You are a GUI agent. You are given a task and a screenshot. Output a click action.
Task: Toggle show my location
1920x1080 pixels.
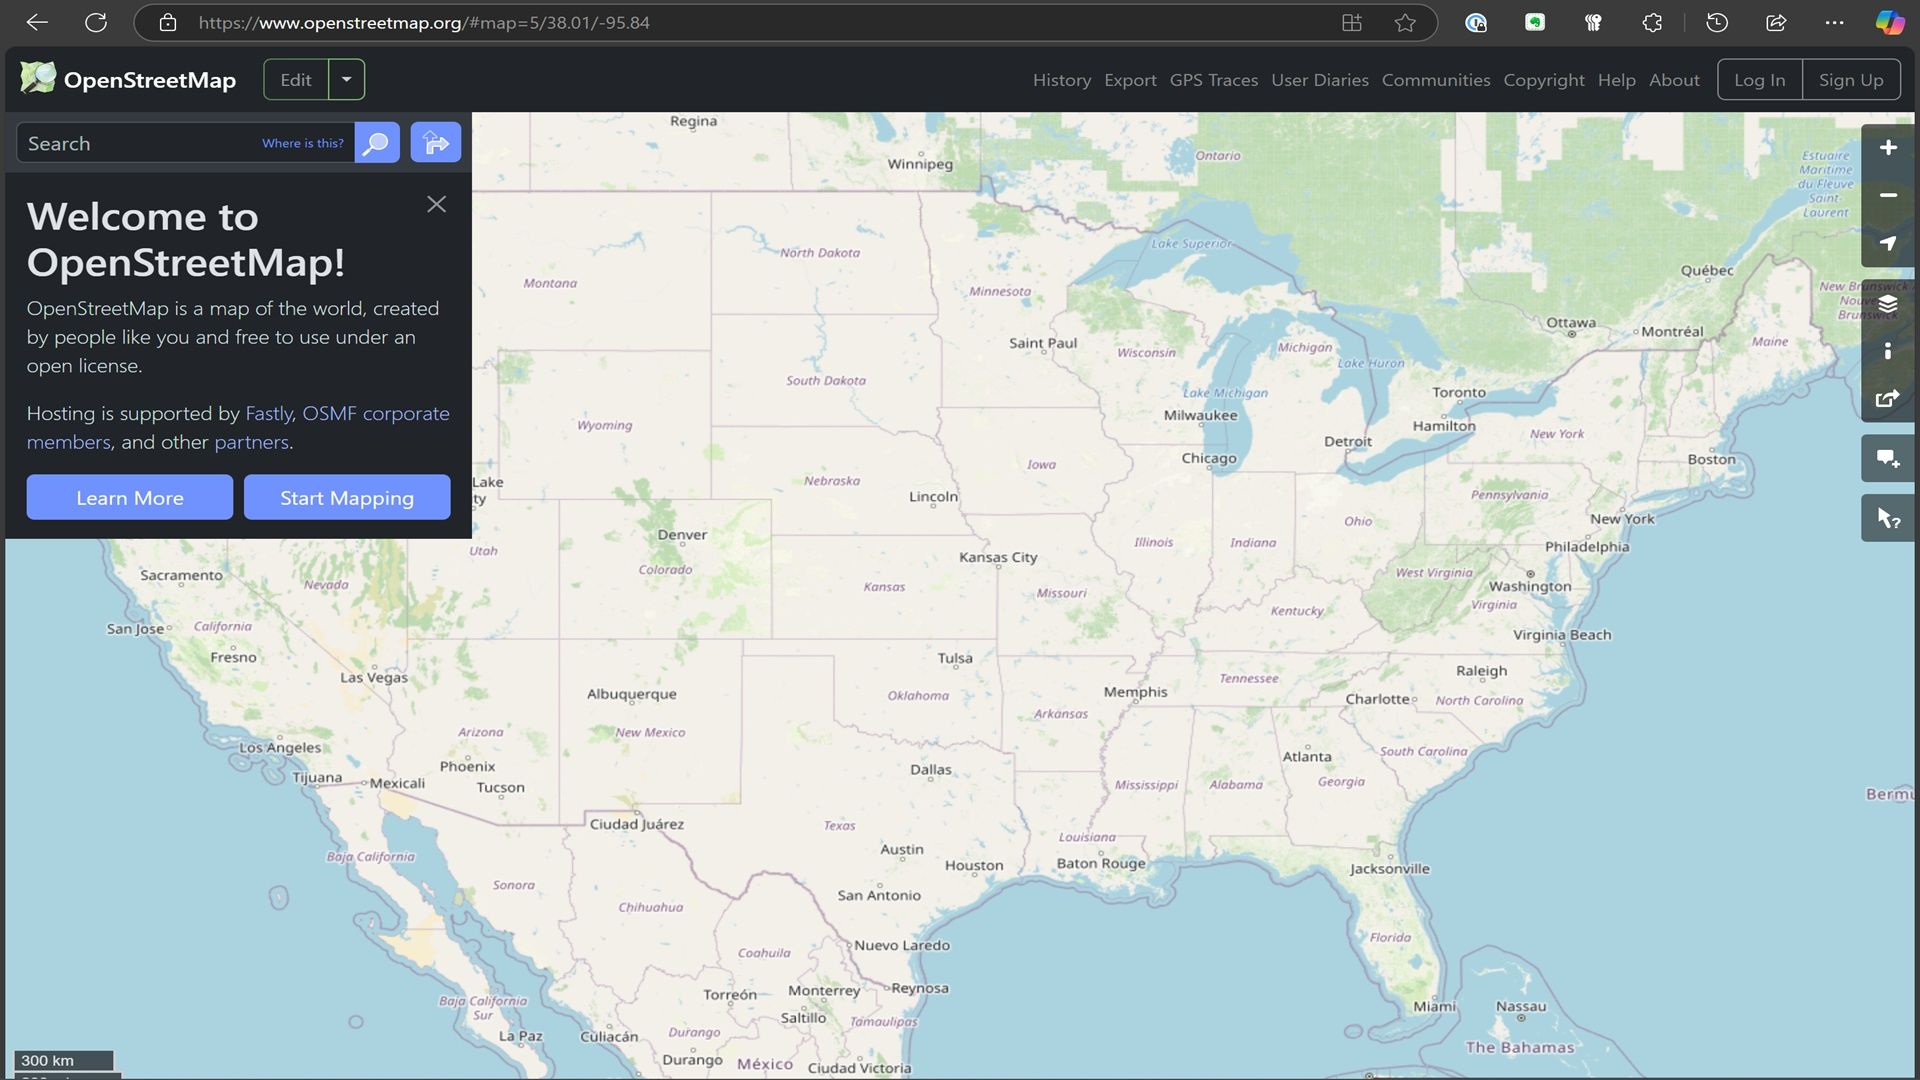tap(1888, 243)
